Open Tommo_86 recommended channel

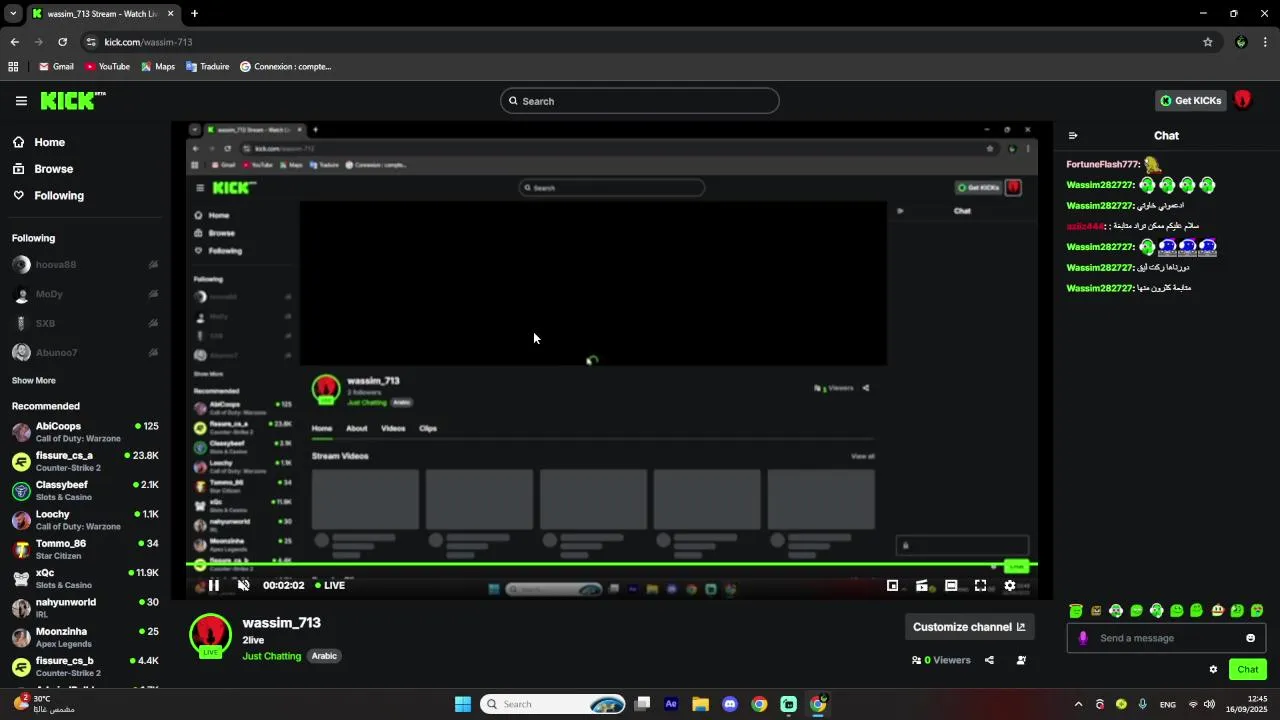pyautogui.click(x=85, y=549)
